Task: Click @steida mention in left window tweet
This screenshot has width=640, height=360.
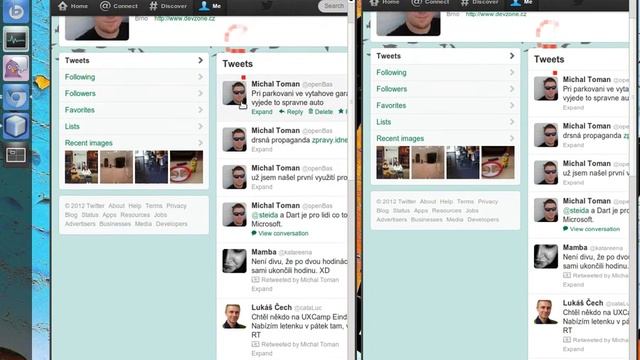Action: tap(265, 215)
